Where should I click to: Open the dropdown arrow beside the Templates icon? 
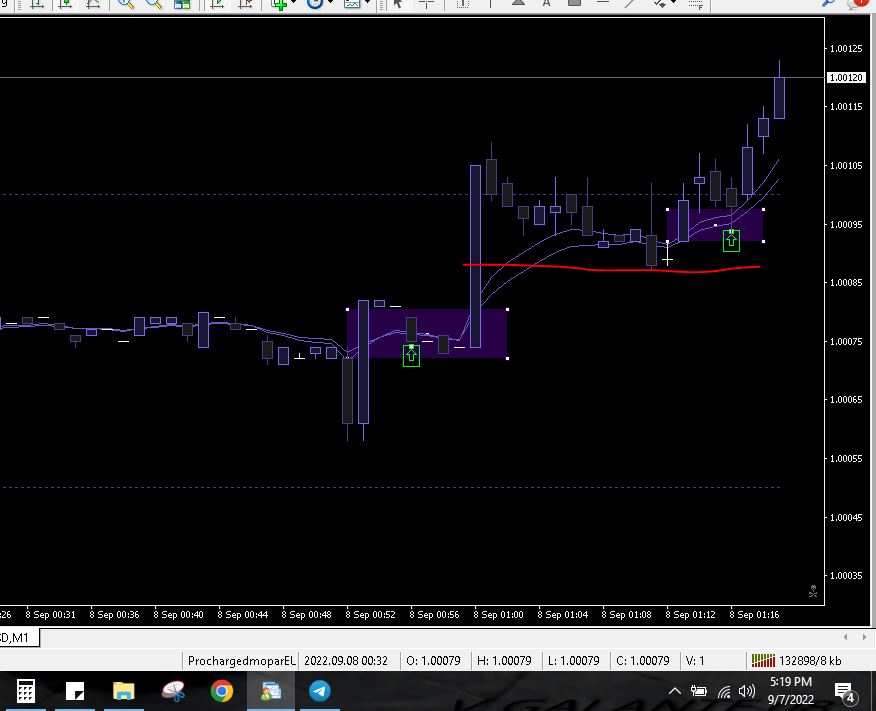coord(367,3)
